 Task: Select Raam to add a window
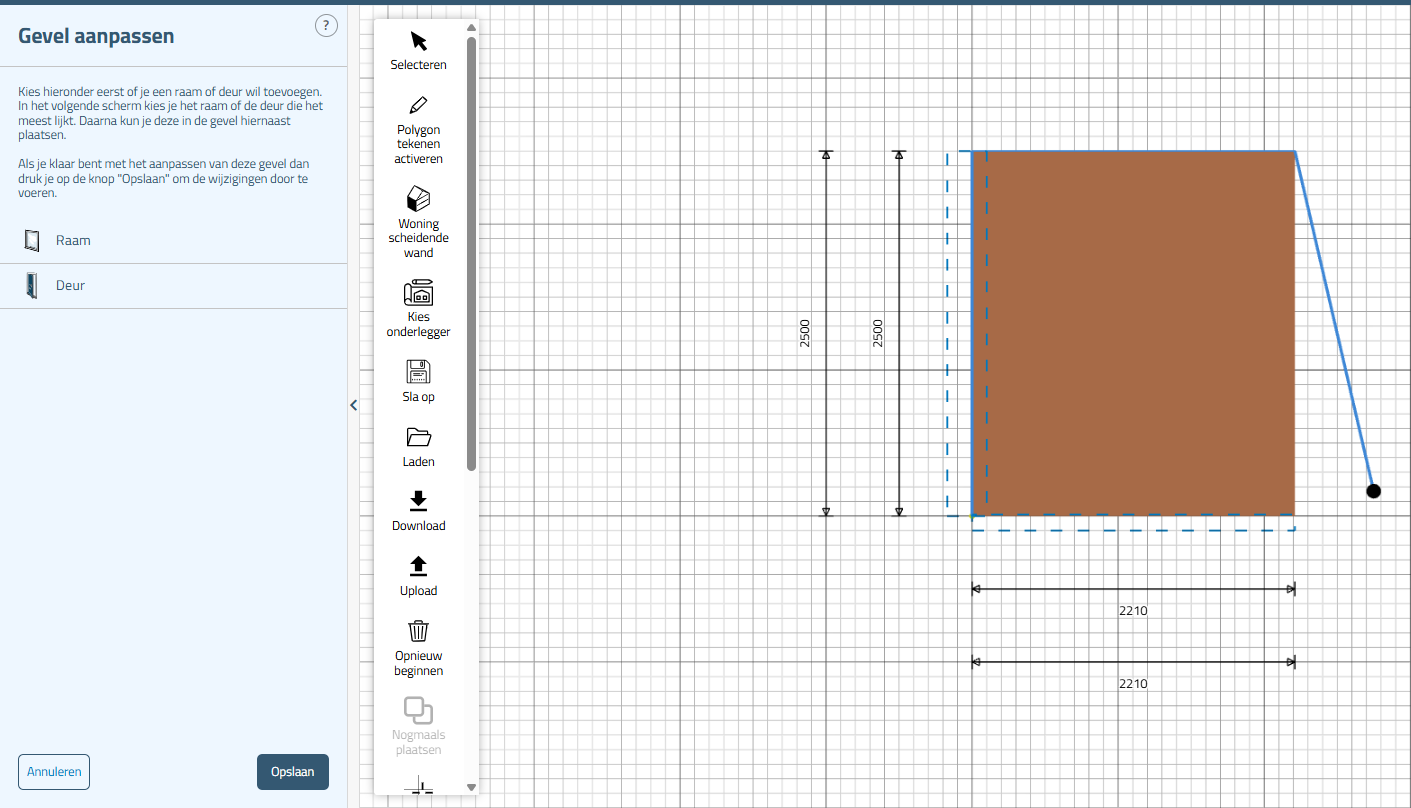coord(73,241)
